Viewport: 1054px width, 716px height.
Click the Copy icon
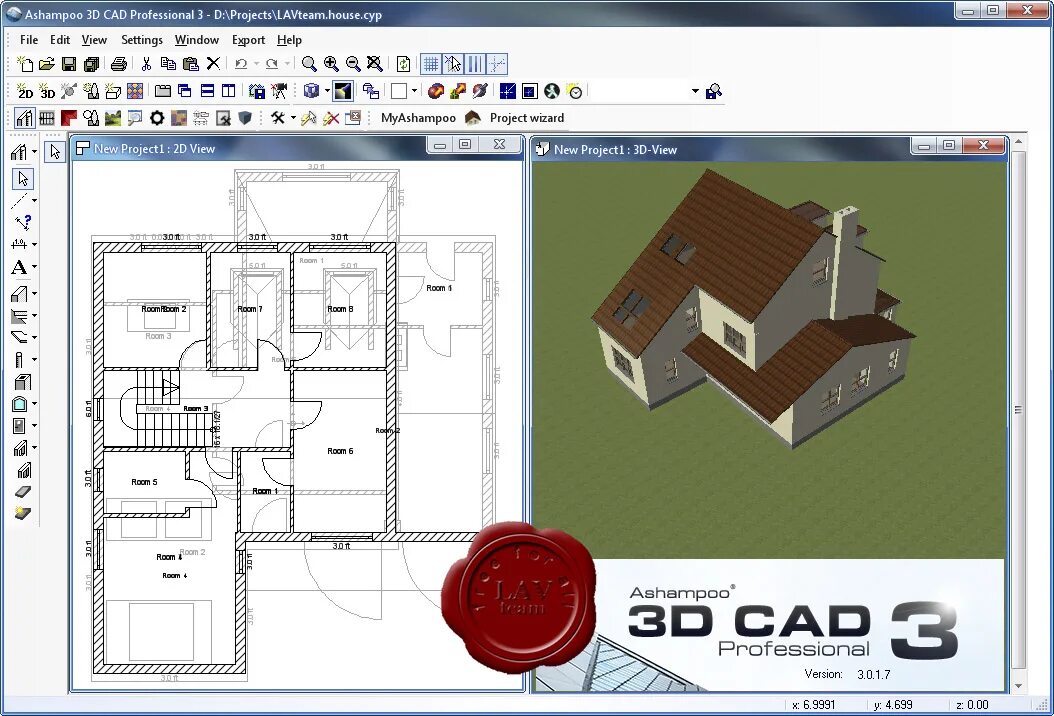tap(168, 64)
